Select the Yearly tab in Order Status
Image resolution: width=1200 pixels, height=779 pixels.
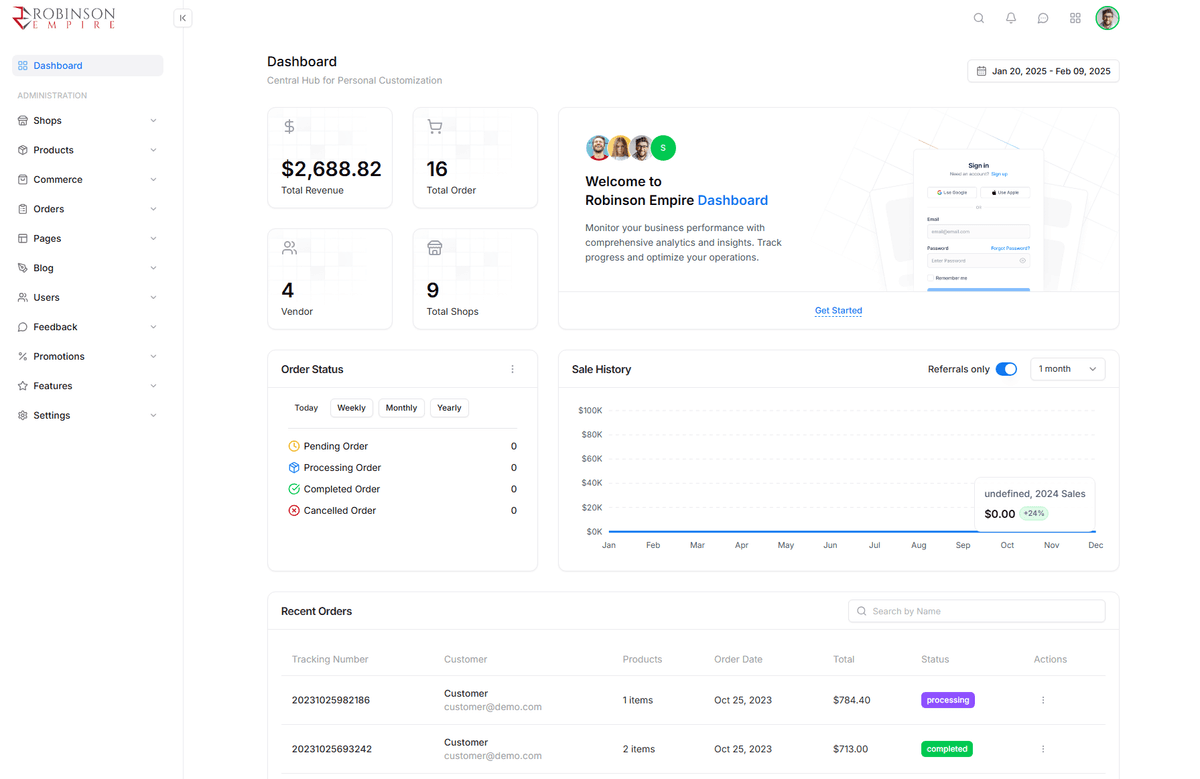[449, 407]
